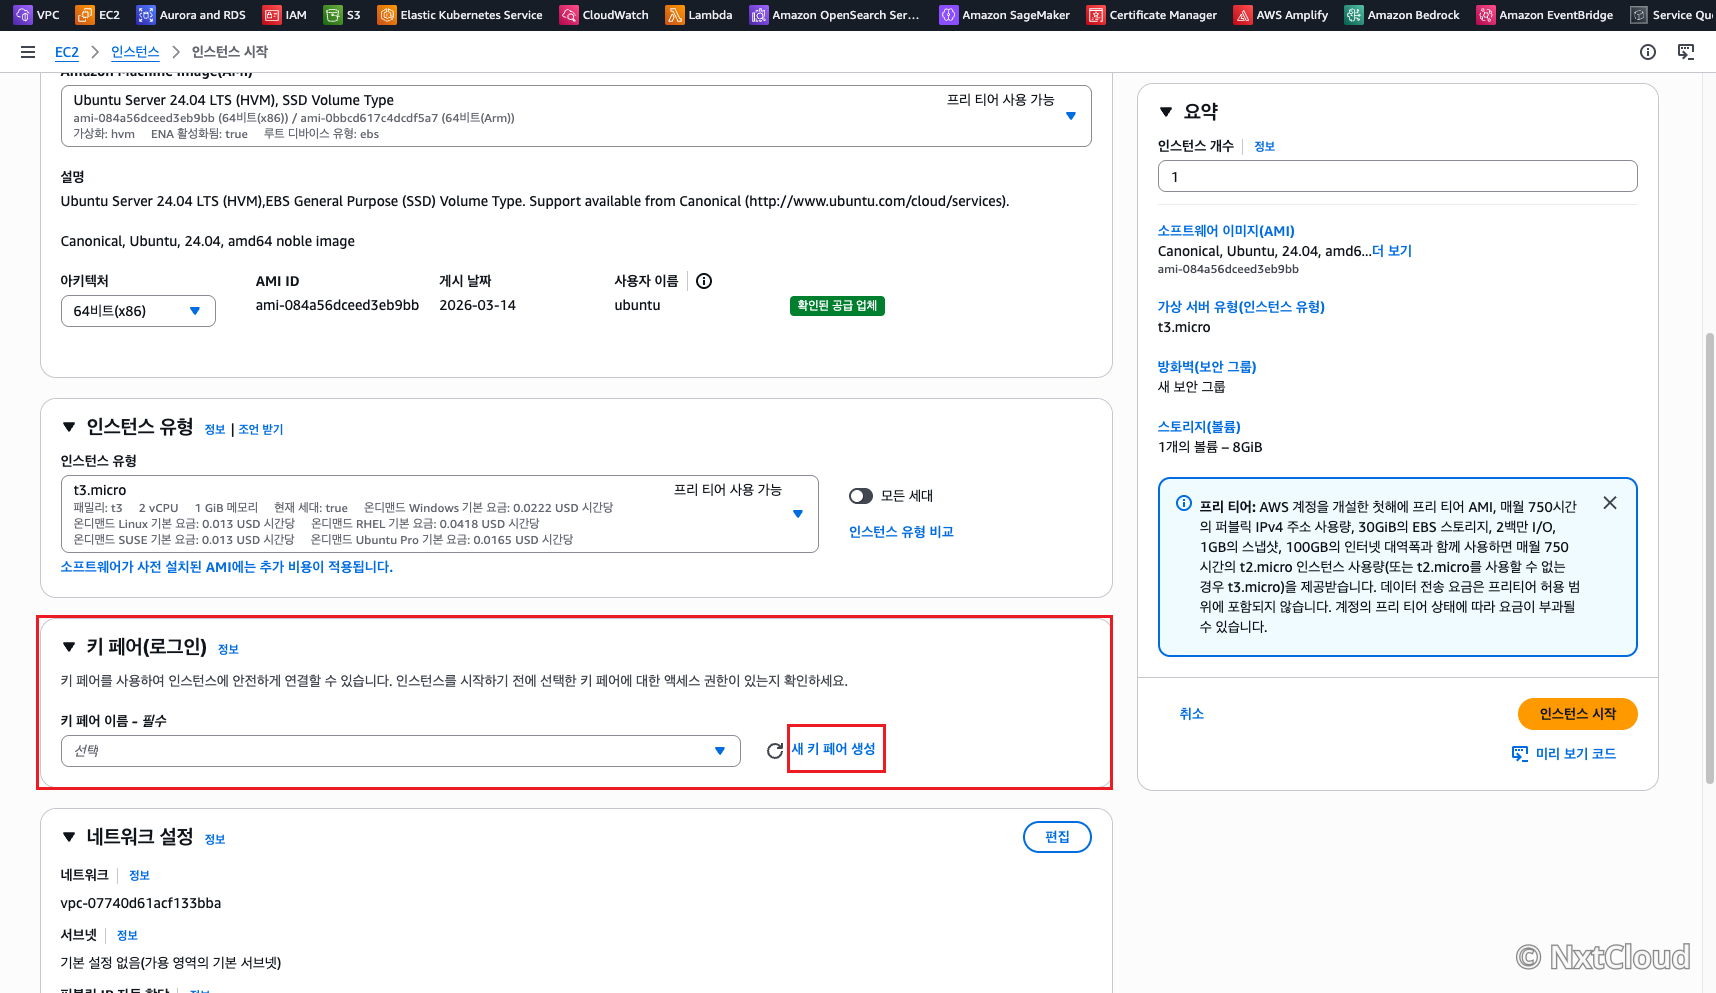Close the 프리 티어 info box
The width and height of the screenshot is (1716, 993).
(x=1610, y=503)
